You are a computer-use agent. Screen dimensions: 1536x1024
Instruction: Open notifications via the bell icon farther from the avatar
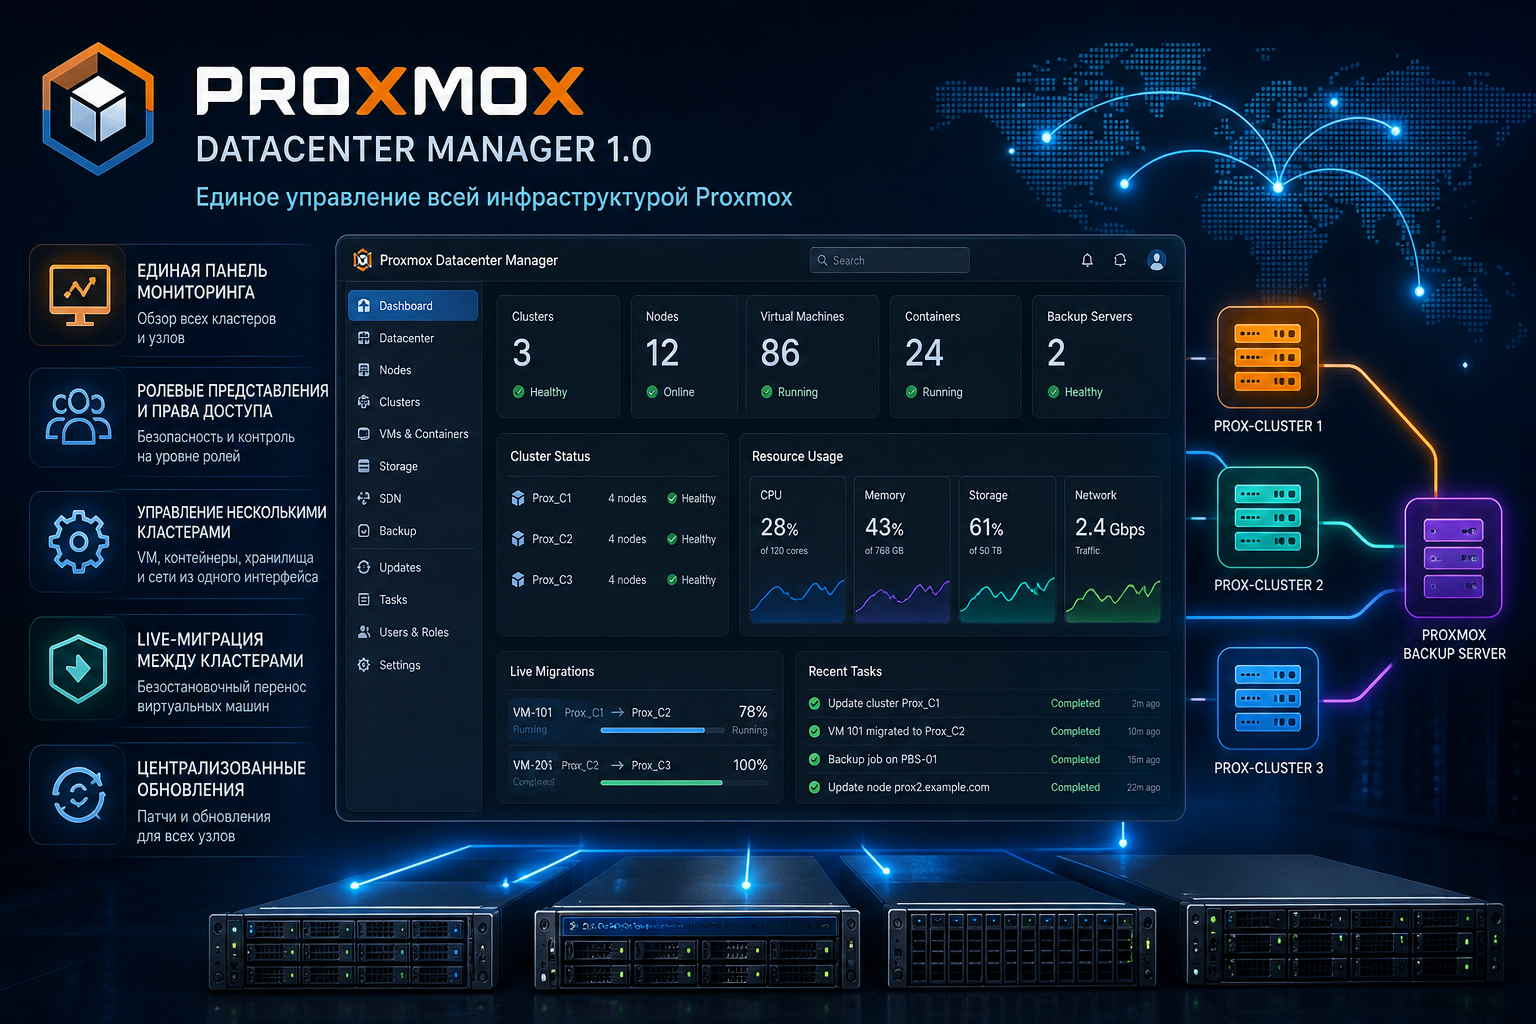click(1087, 260)
